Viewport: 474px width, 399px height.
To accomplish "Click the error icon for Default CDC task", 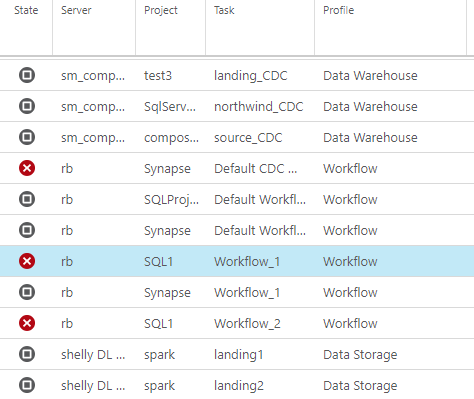I will tap(27, 168).
